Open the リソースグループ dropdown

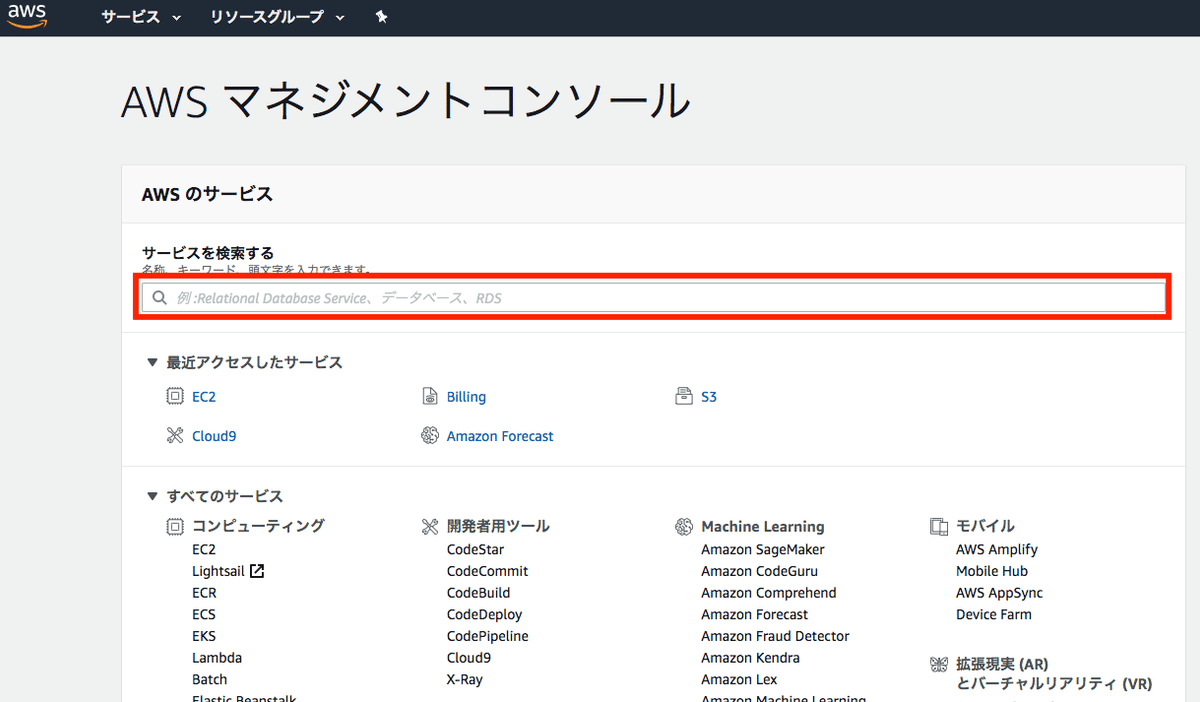[x=277, y=17]
